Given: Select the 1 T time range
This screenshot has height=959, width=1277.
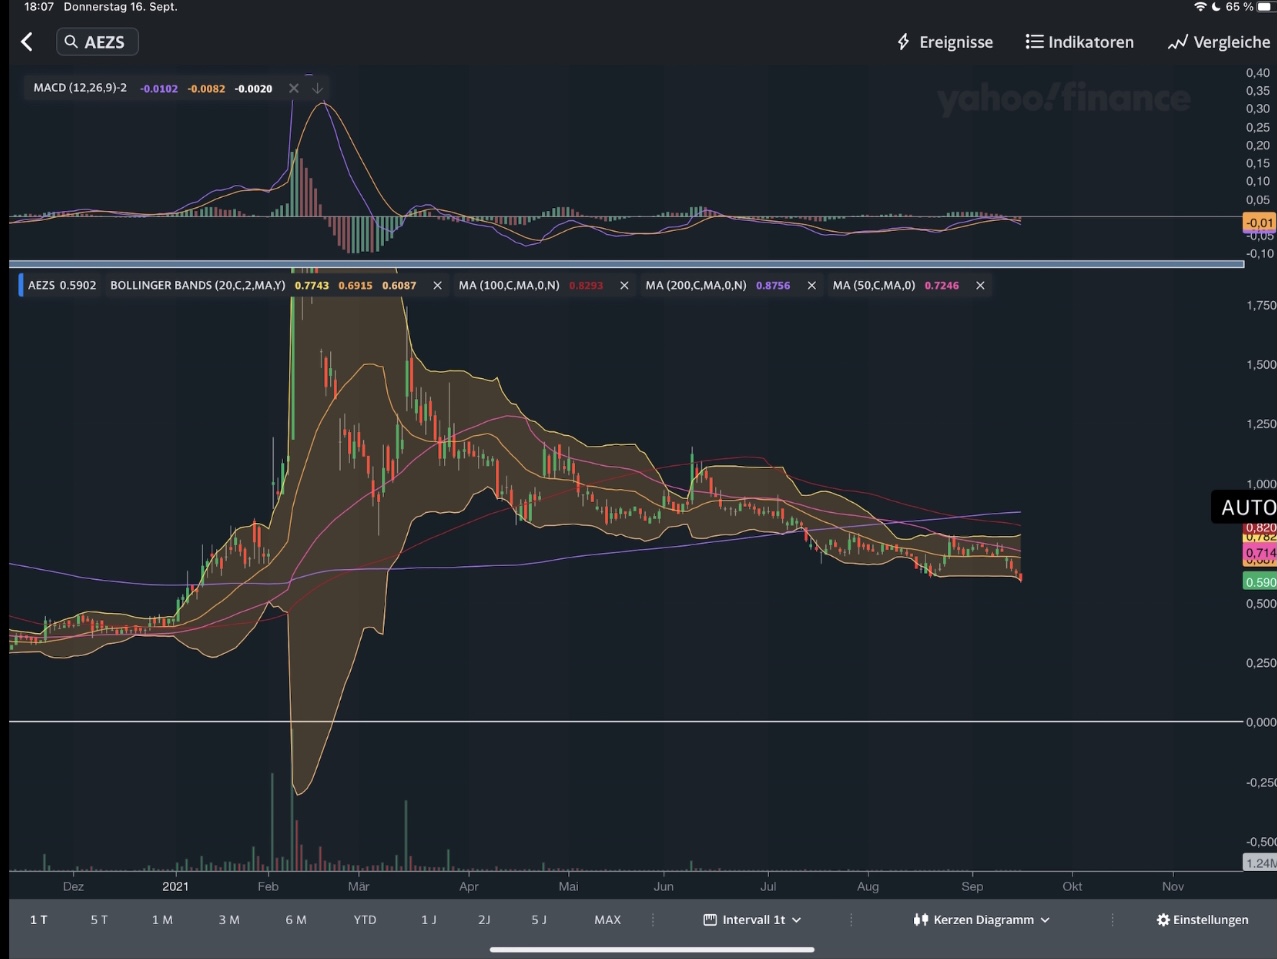Looking at the screenshot, I should 38,920.
